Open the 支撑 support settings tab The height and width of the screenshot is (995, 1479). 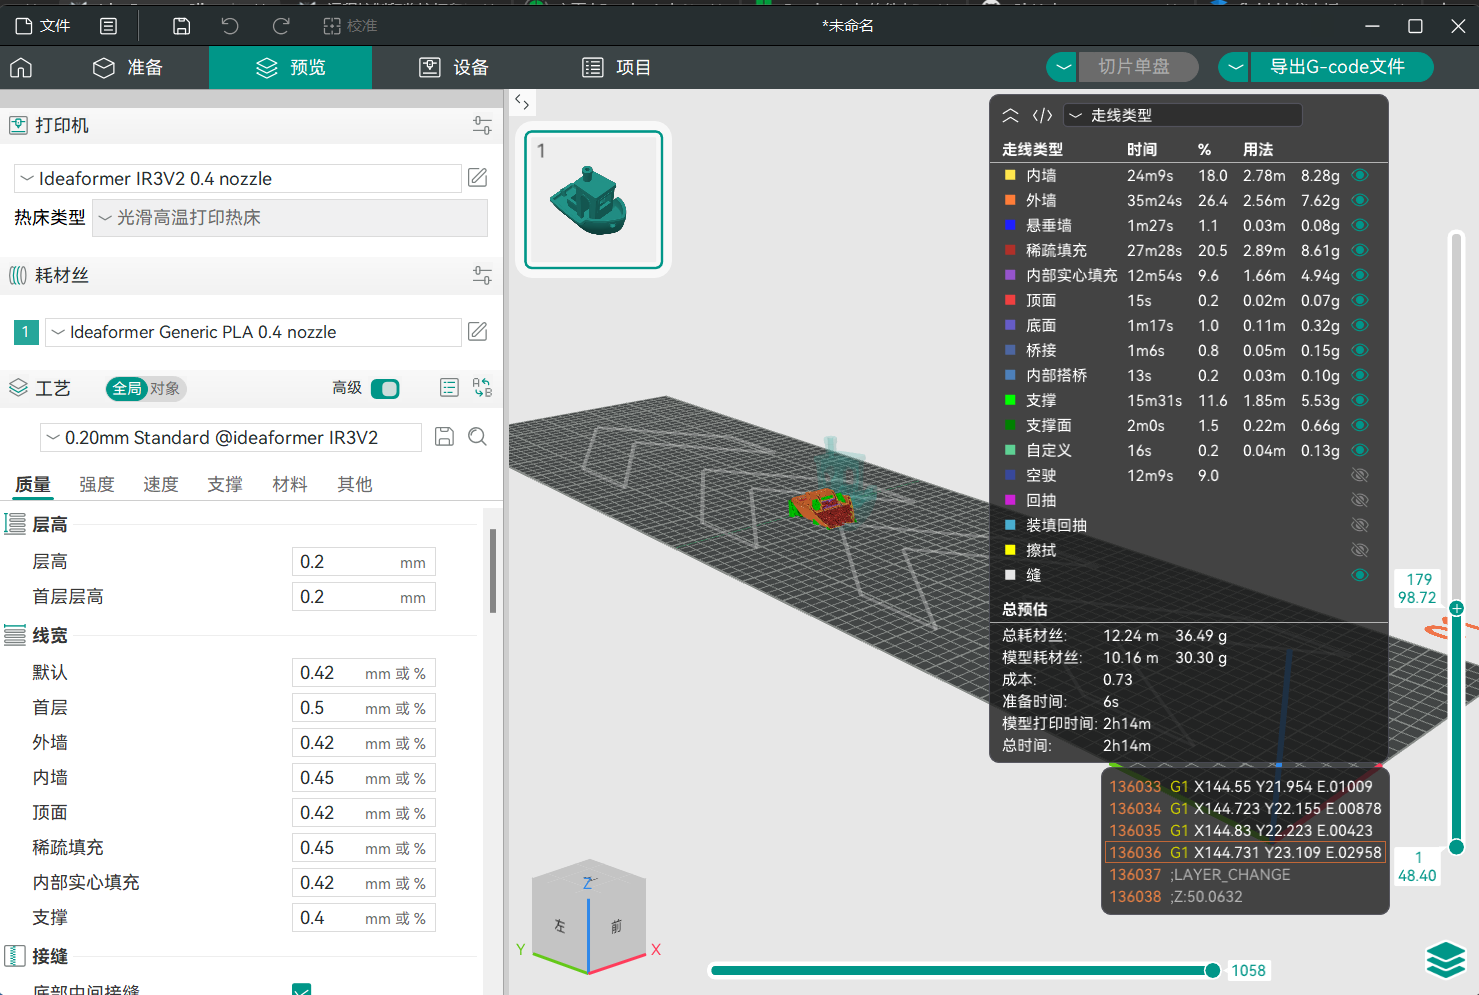coord(225,484)
